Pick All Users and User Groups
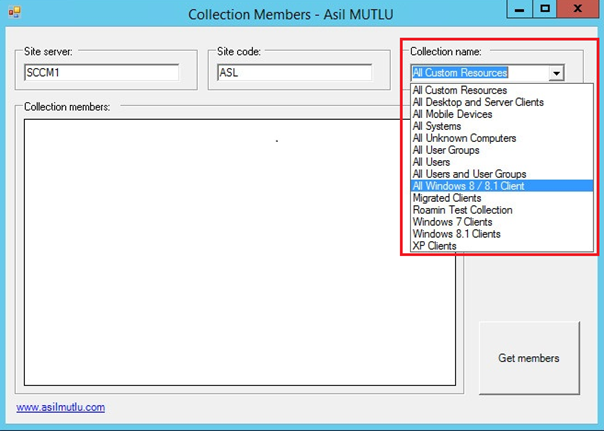This screenshot has height=431, width=604. pyautogui.click(x=502, y=174)
